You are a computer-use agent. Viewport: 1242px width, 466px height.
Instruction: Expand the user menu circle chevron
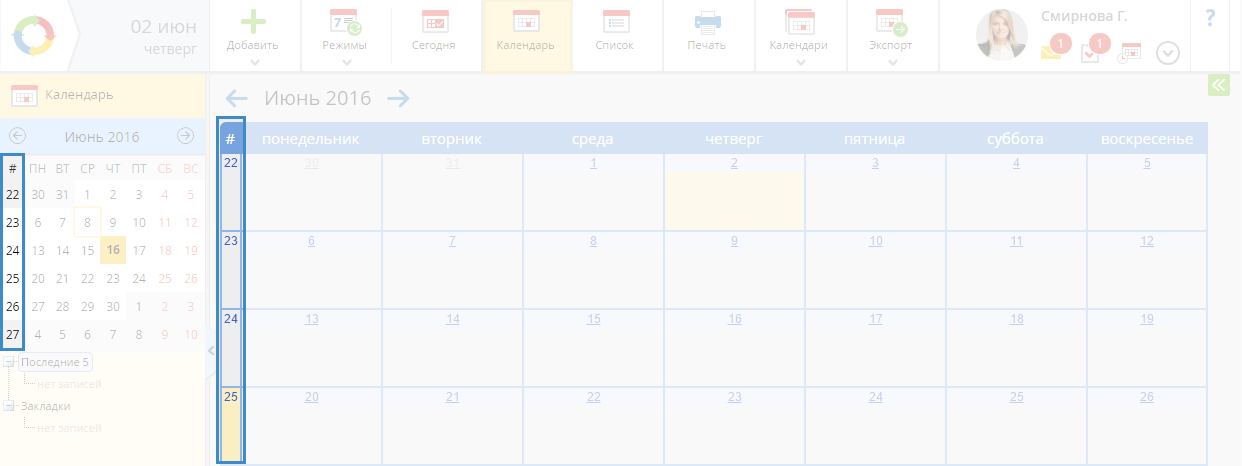click(x=1167, y=54)
